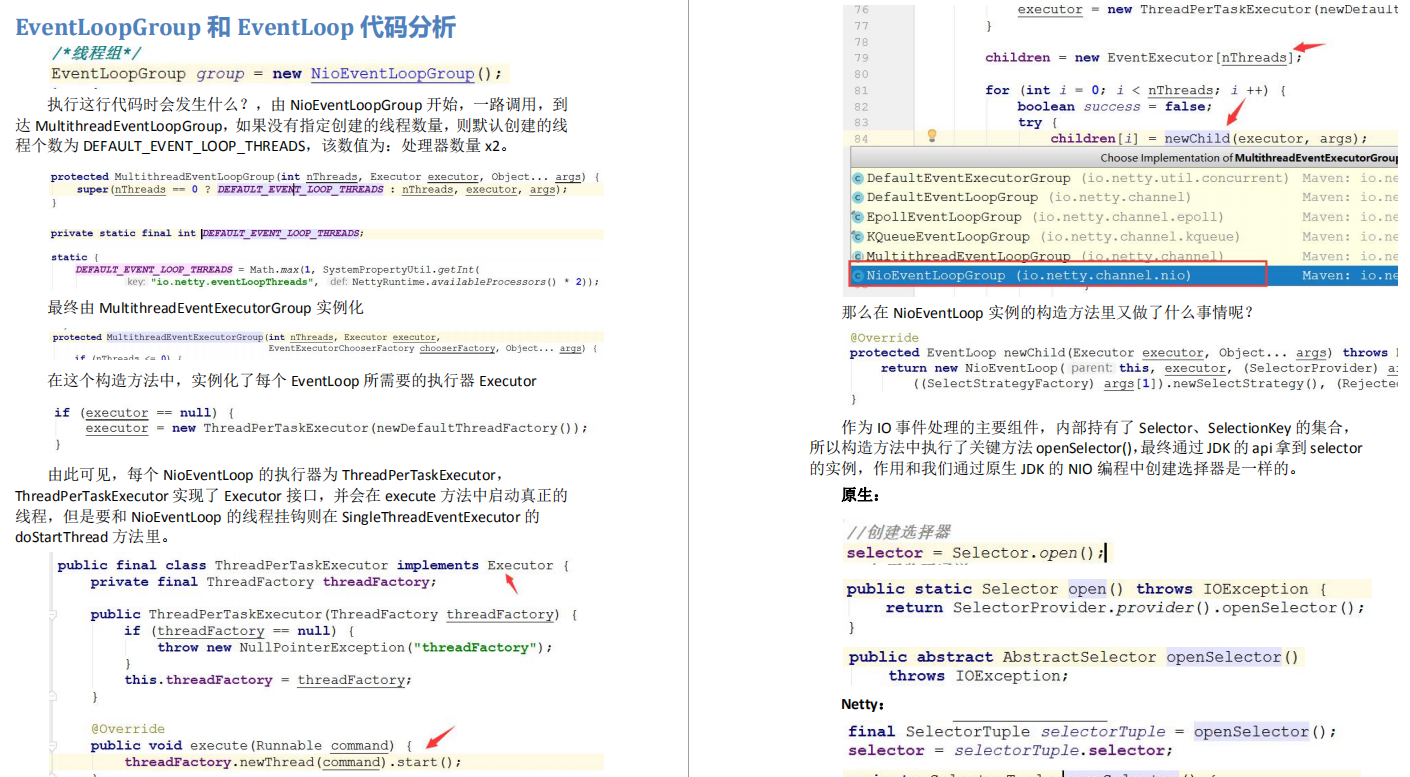Click the 'throws IOException;' line
Image resolution: width=1410 pixels, height=777 pixels.
click(x=978, y=676)
